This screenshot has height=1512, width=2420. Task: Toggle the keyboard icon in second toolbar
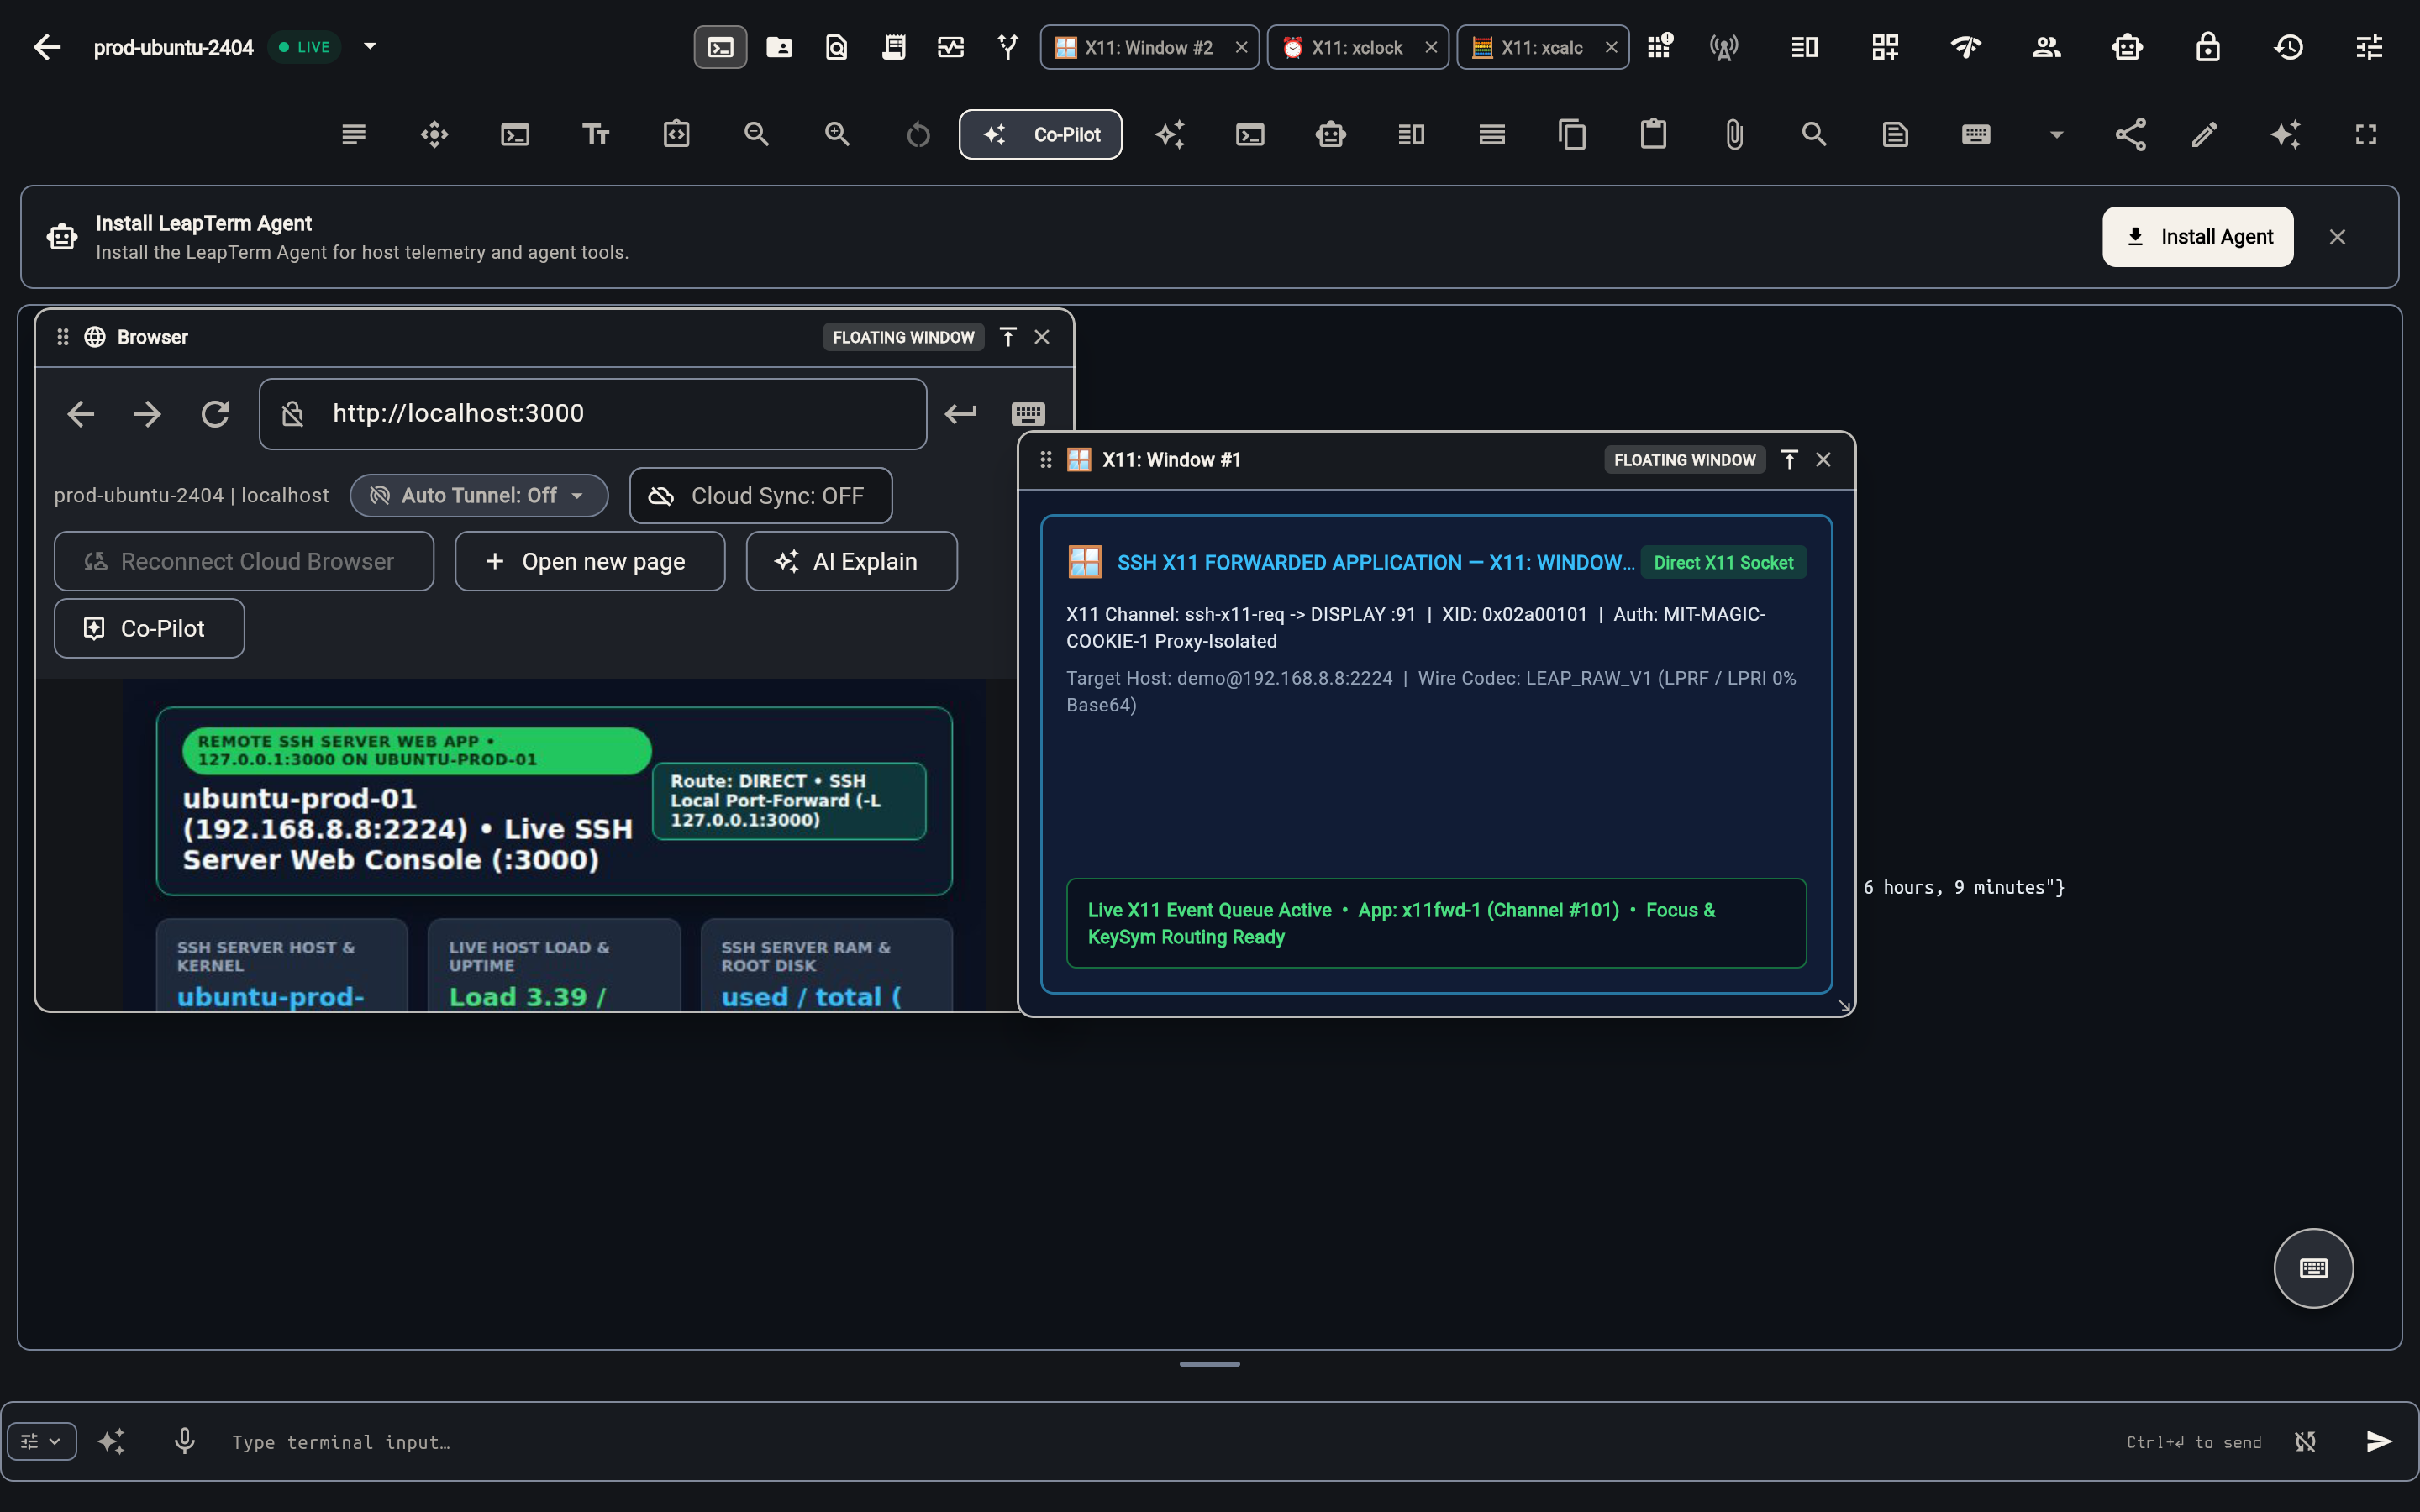coord(1976,134)
